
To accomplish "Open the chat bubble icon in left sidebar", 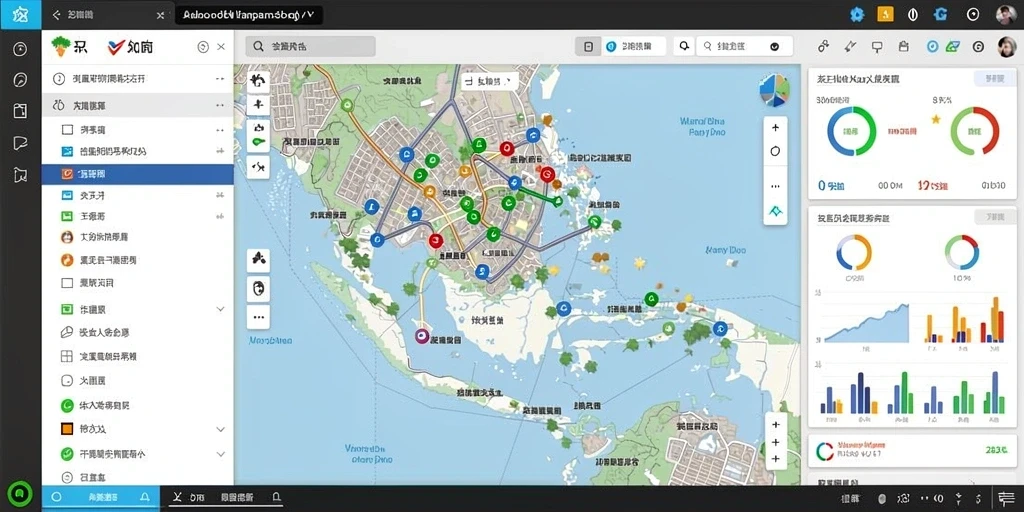I will [x=20, y=143].
